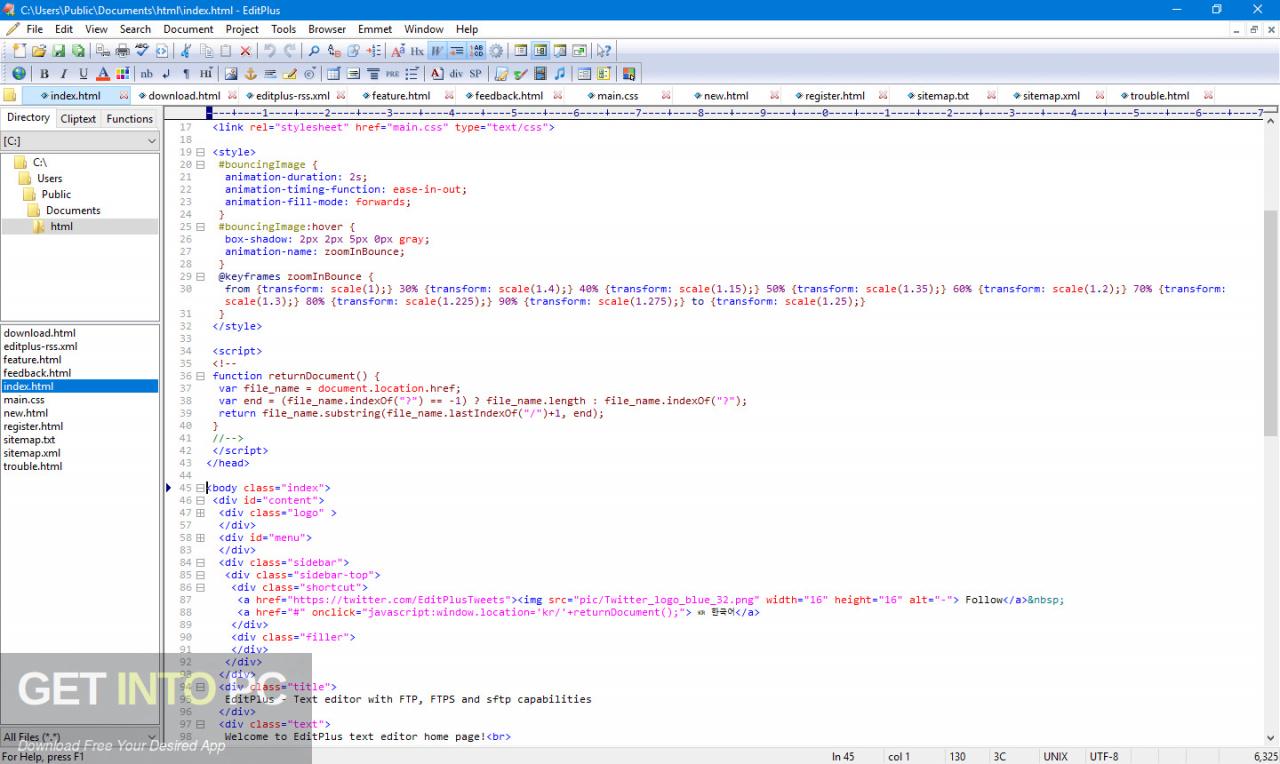
Task: Click the Replace icon
Action: [x=334, y=50]
